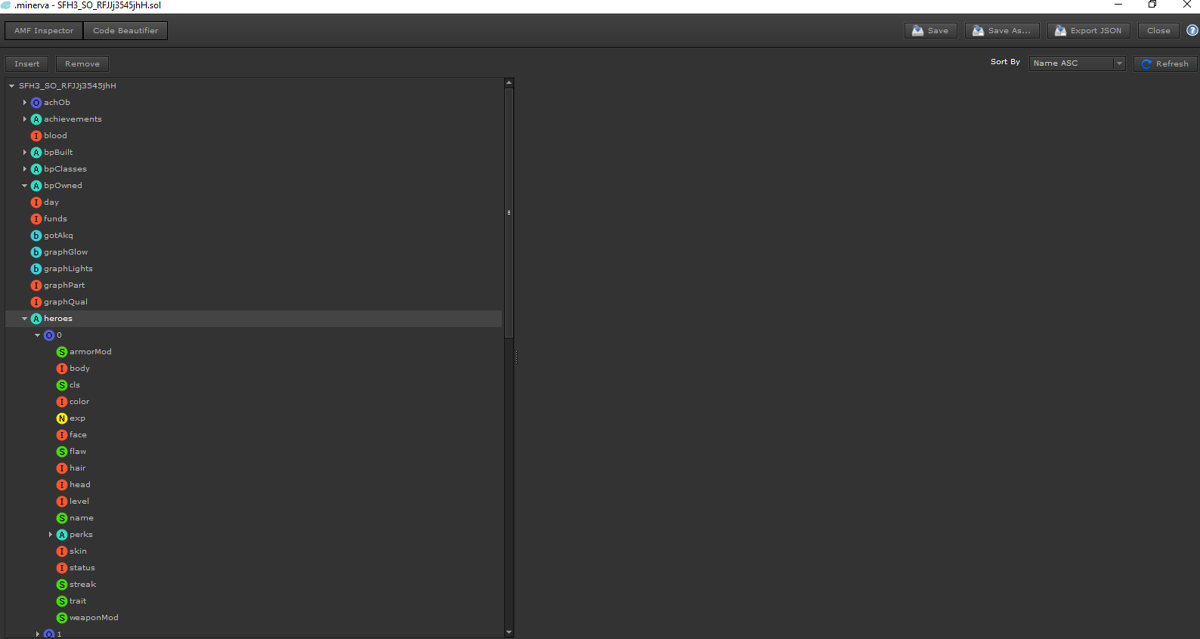Click the integer type icon beside blood
The height and width of the screenshot is (639, 1200).
point(36,135)
